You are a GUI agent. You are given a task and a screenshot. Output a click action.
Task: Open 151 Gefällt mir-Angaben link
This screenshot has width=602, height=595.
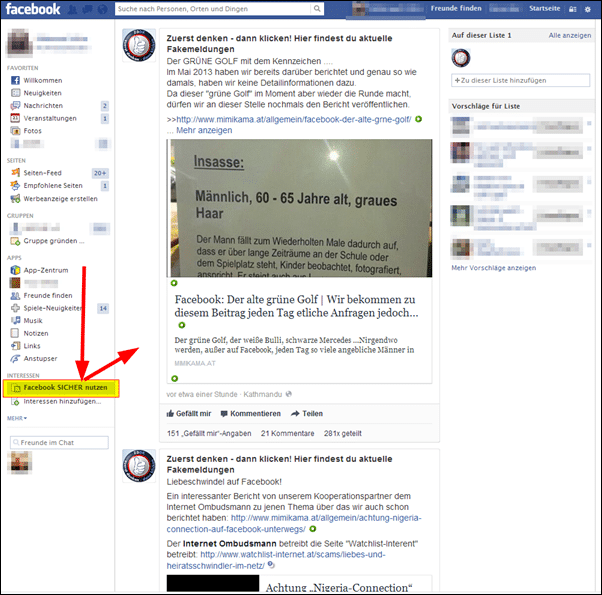(x=209, y=433)
